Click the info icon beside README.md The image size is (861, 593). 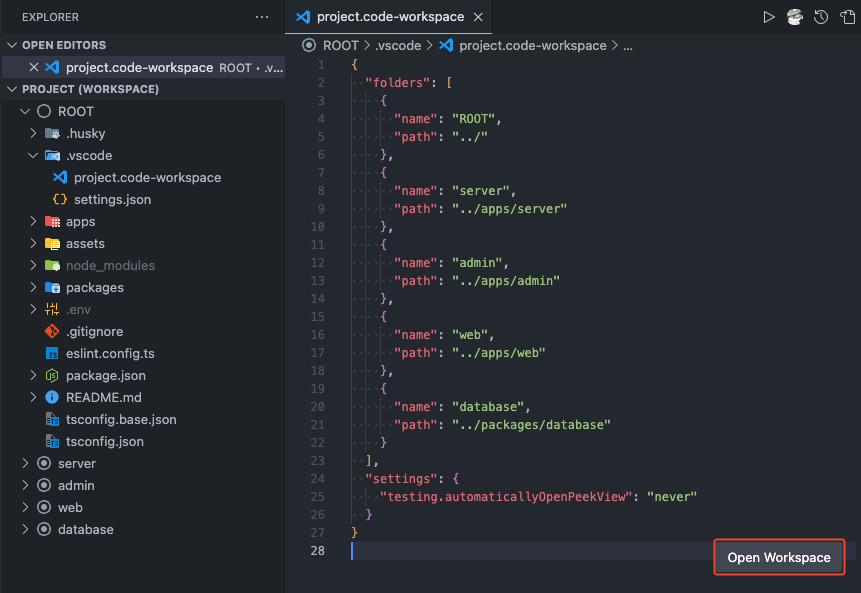click(52, 397)
